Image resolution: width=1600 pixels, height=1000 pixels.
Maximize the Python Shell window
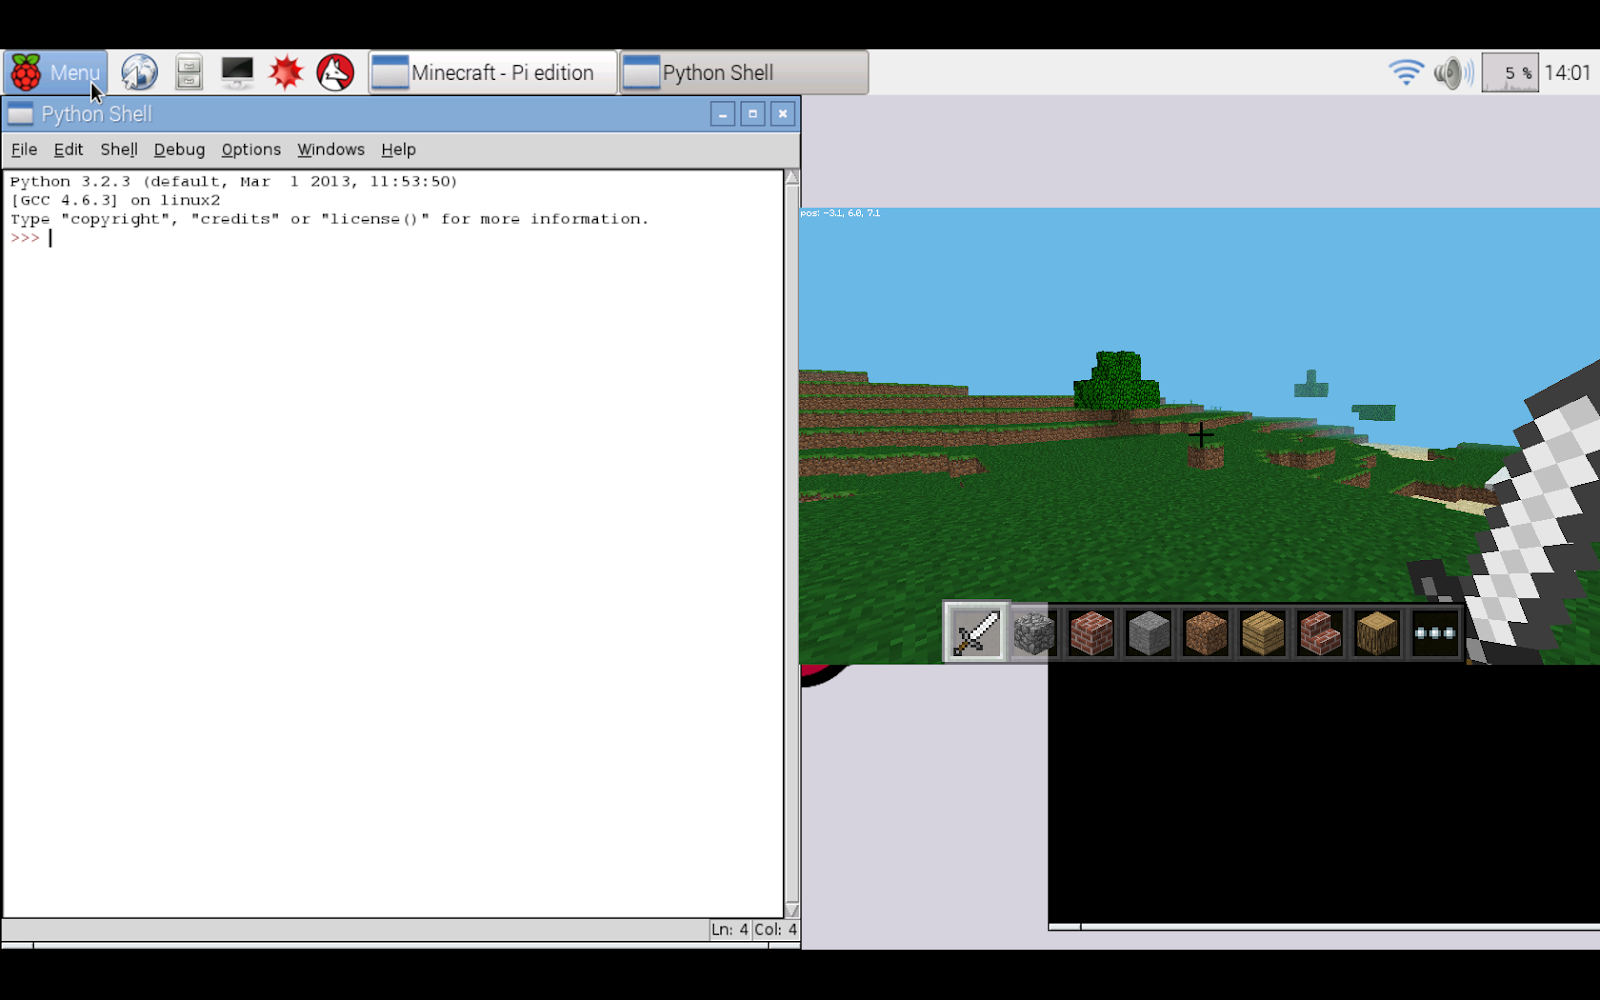(753, 114)
